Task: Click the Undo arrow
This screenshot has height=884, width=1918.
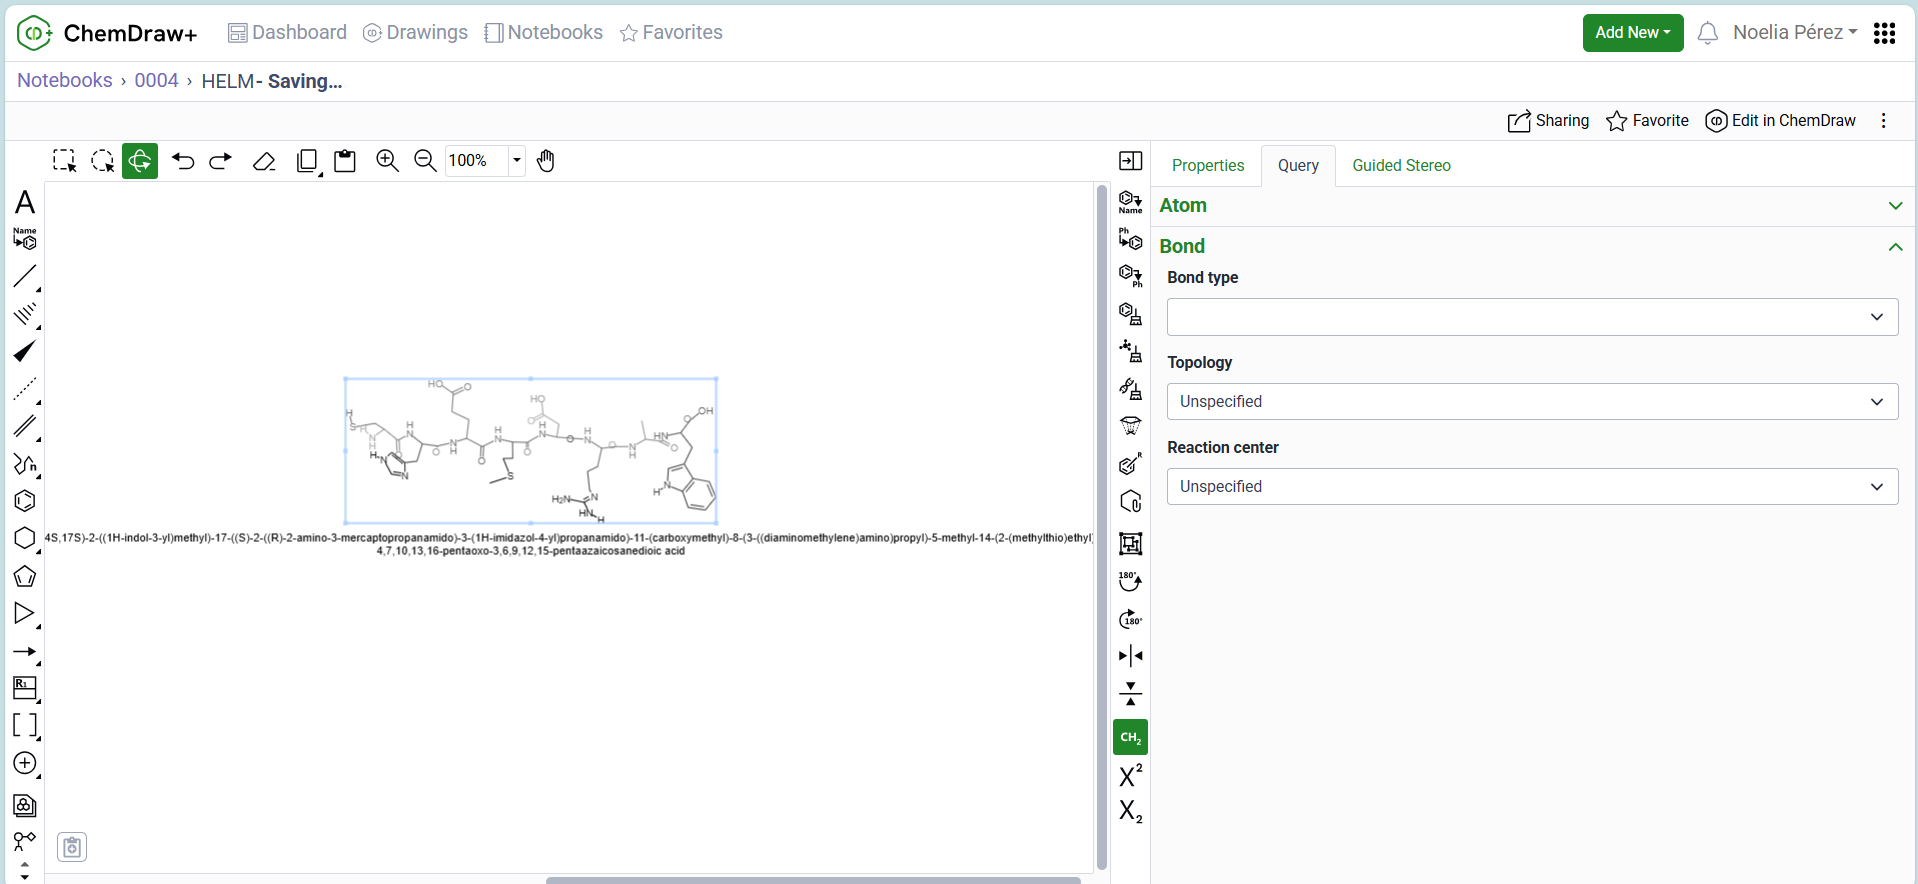Action: coord(183,161)
